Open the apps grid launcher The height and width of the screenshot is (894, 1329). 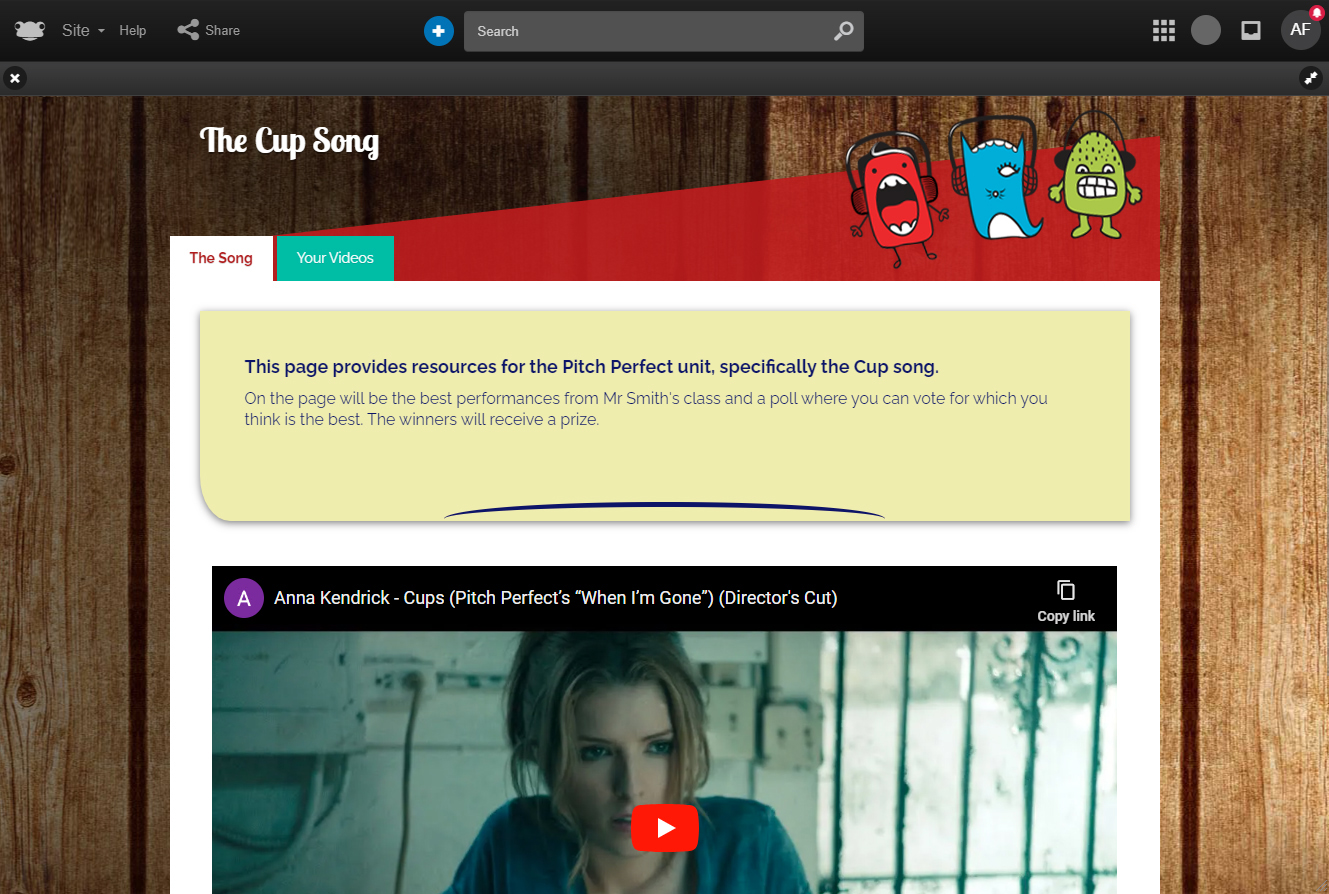pos(1163,31)
